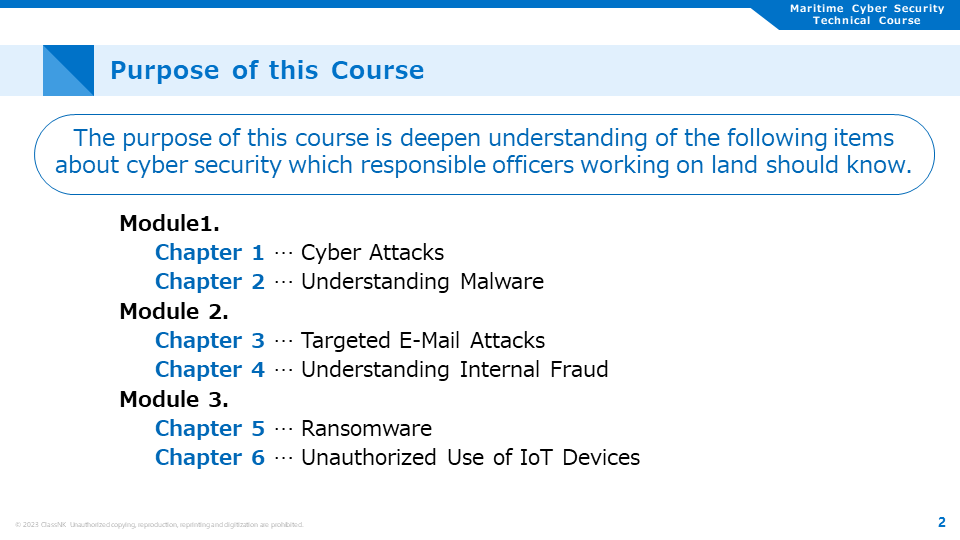Click the Chapter 3 label
The image size is (960, 540).
[209, 340]
